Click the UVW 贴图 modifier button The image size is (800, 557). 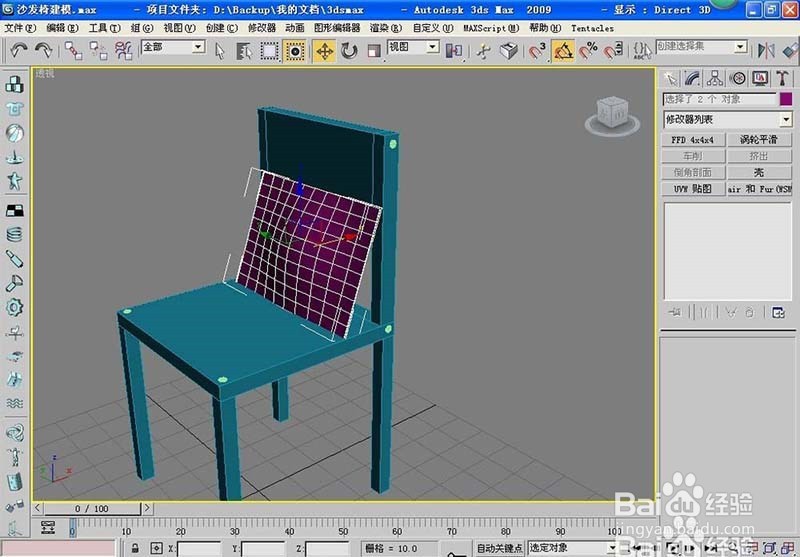coord(693,189)
